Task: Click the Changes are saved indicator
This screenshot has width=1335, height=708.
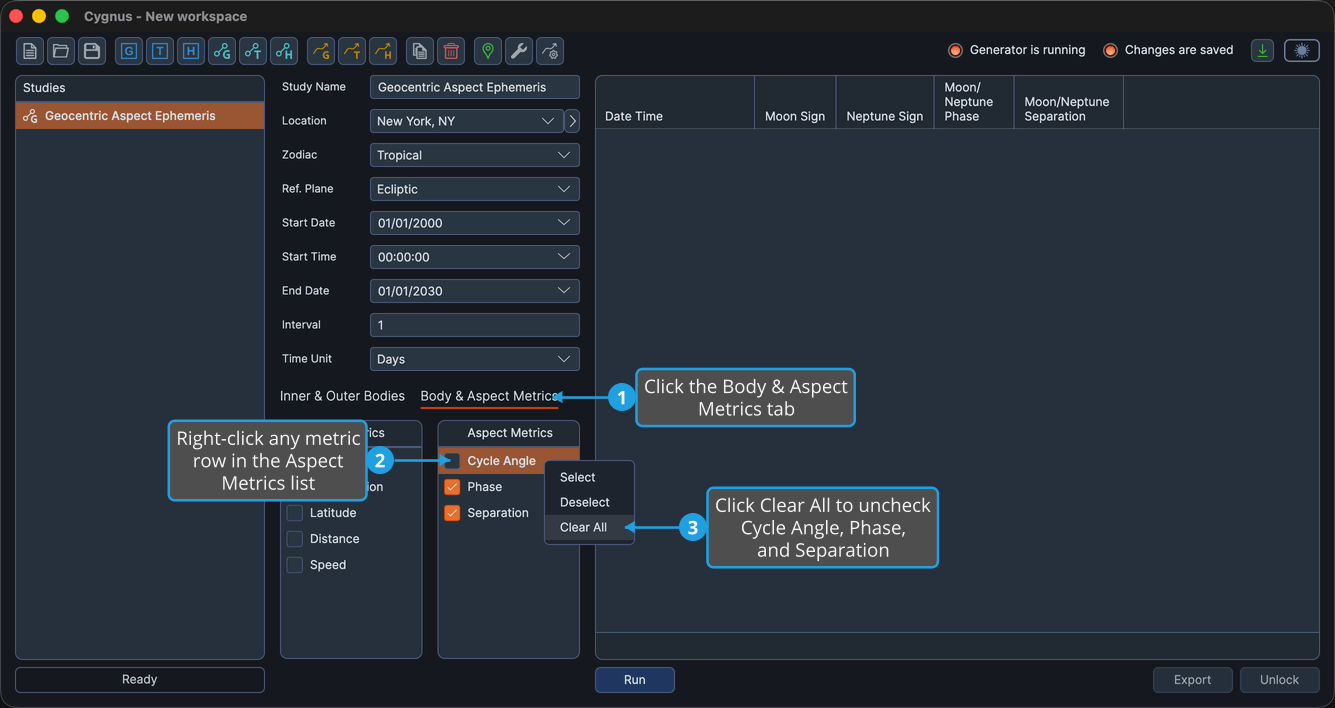Action: [x=1168, y=50]
